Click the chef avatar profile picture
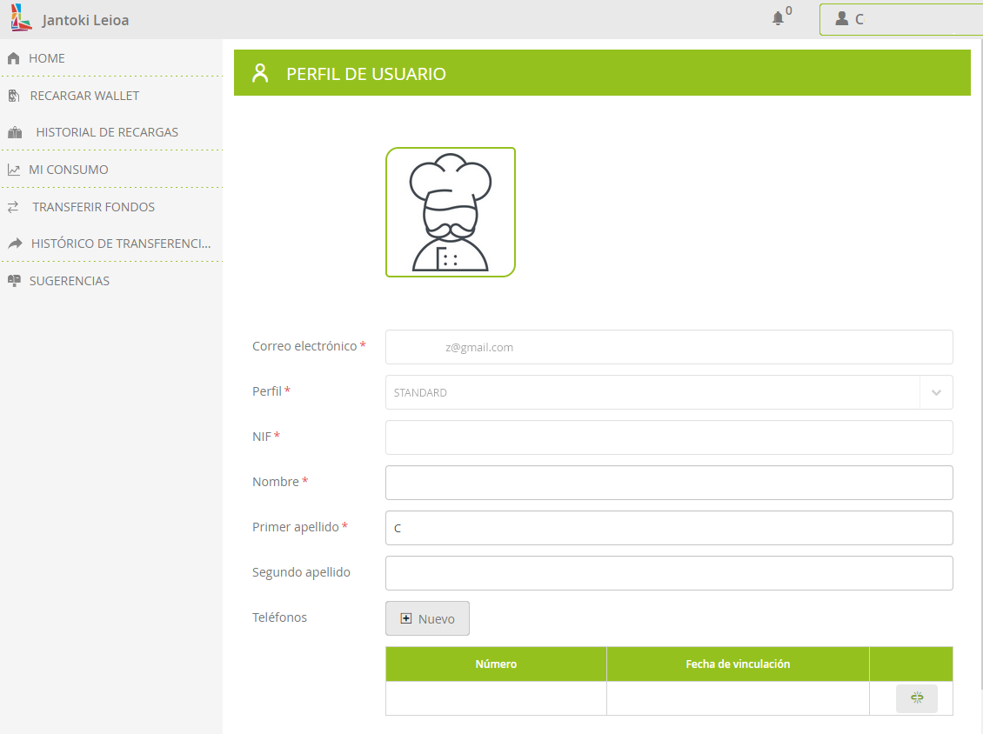The height and width of the screenshot is (734, 983). tap(450, 212)
